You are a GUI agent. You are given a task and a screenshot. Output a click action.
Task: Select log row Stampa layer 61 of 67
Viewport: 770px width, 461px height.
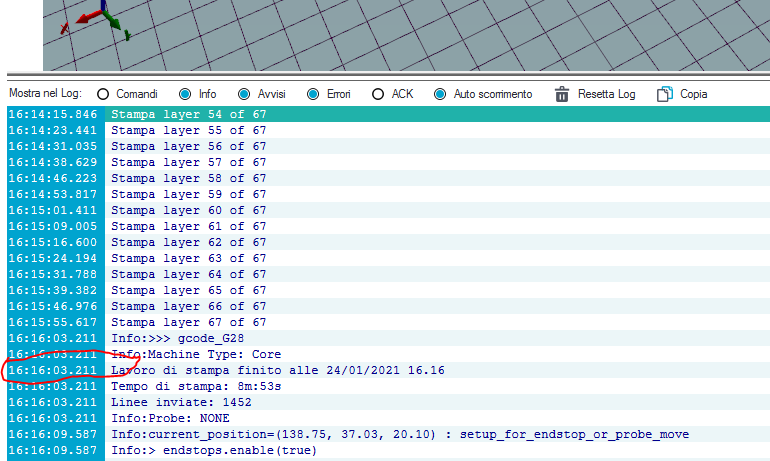388,226
